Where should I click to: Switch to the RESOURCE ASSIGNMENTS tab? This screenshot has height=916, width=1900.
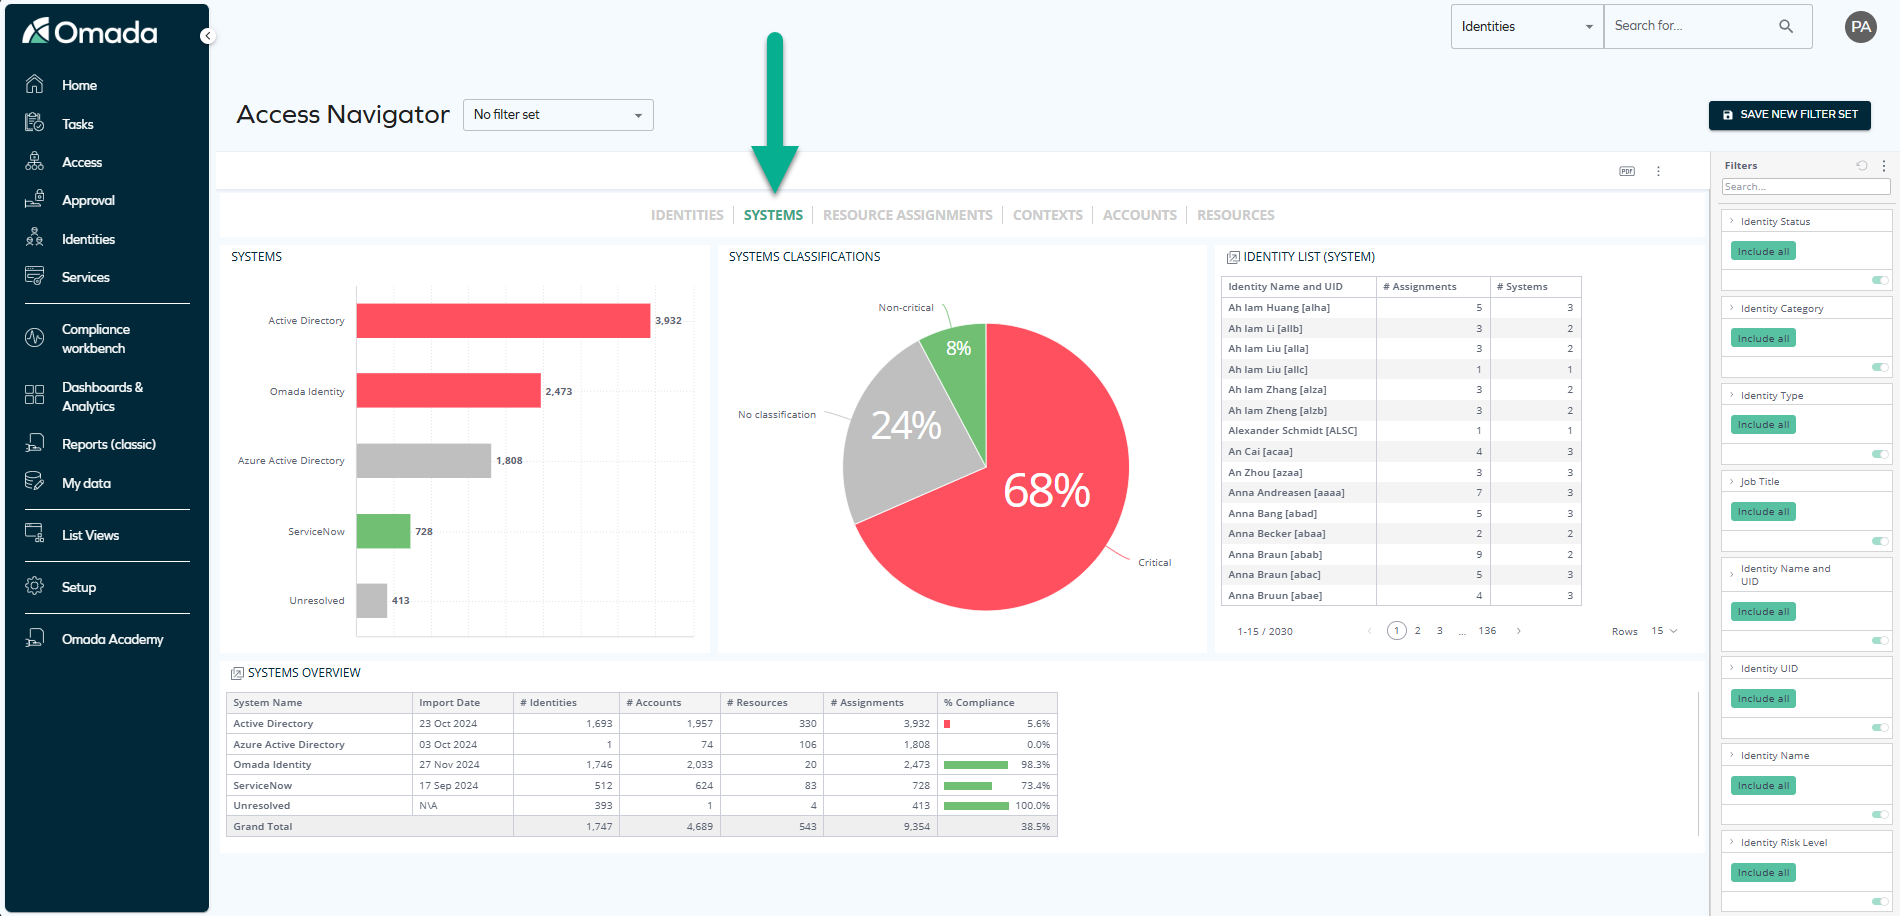(908, 215)
